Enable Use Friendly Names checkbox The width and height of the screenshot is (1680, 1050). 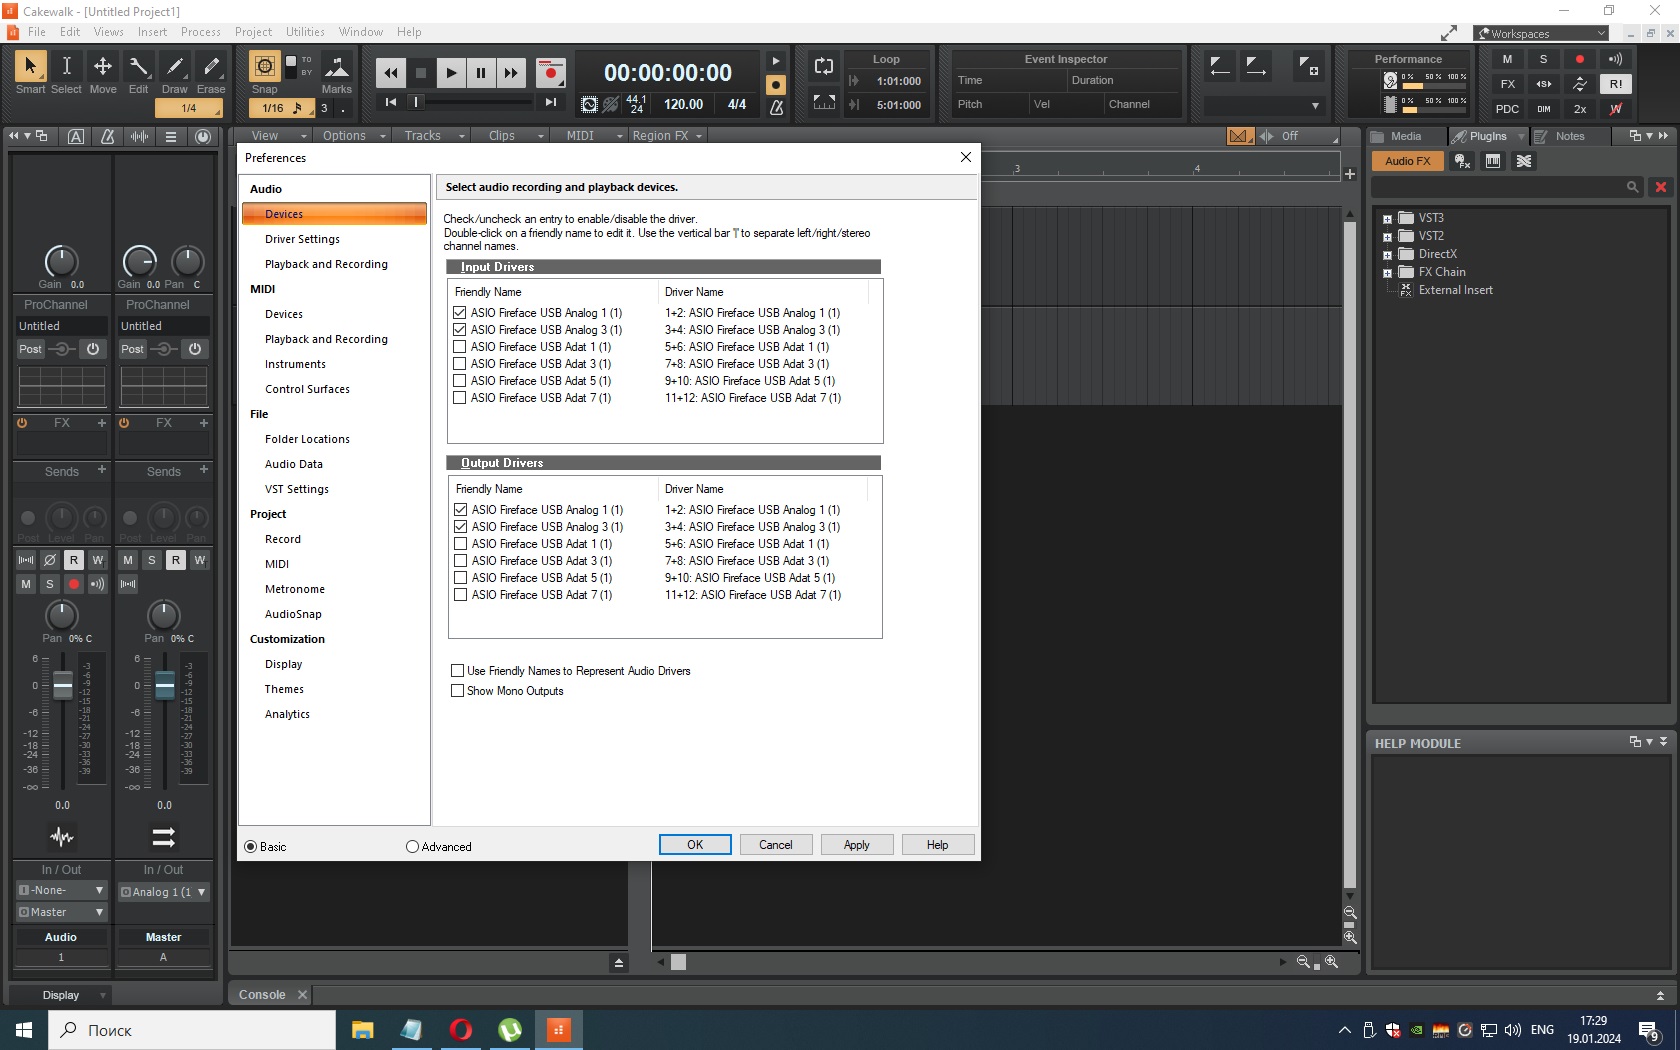[458, 671]
